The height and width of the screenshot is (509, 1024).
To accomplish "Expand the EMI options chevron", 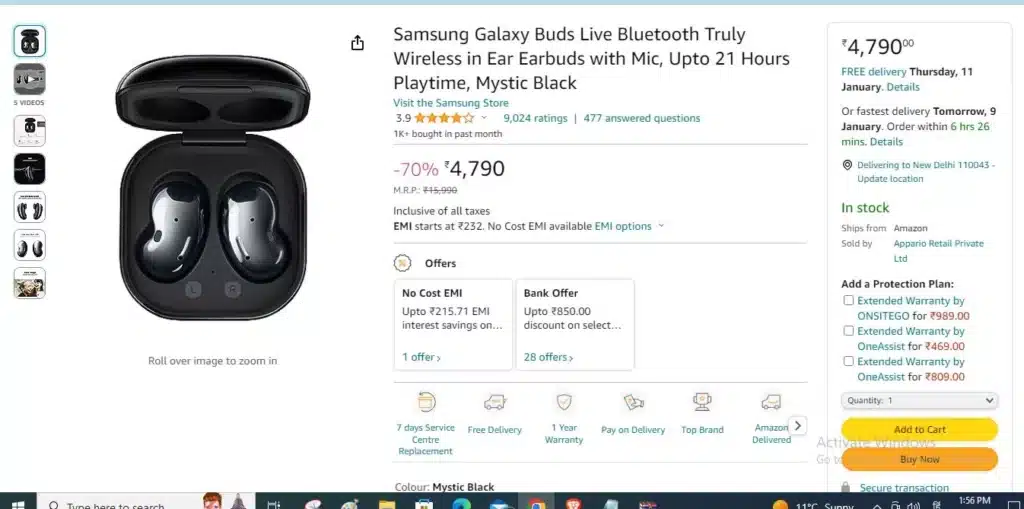I will [661, 226].
